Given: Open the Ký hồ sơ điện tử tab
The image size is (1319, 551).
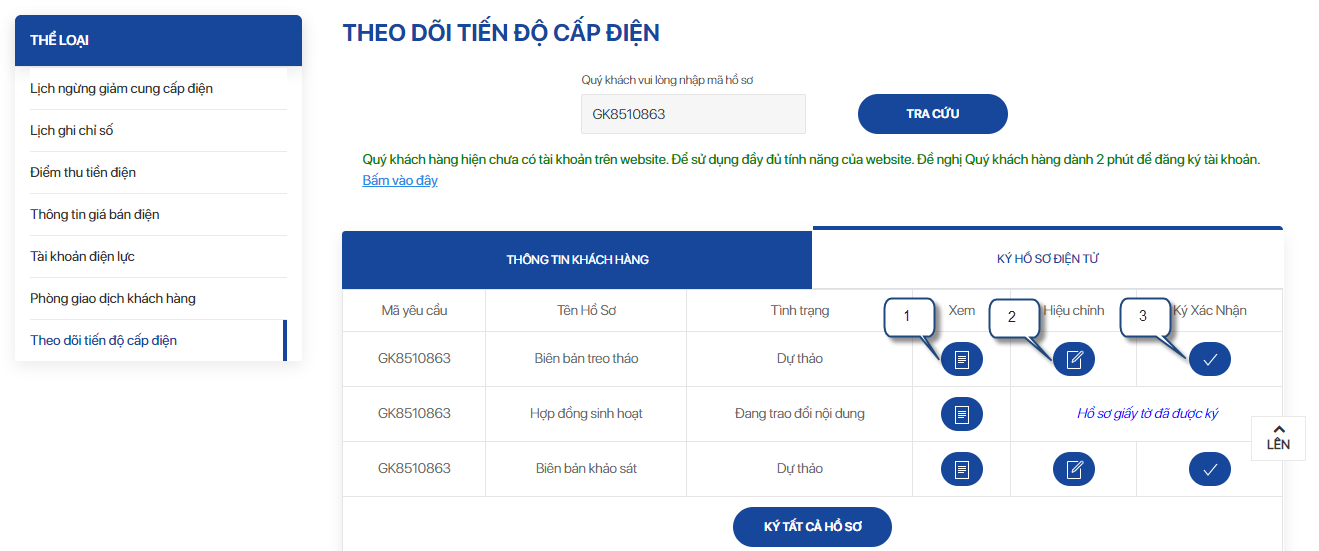Looking at the screenshot, I should [x=1047, y=259].
